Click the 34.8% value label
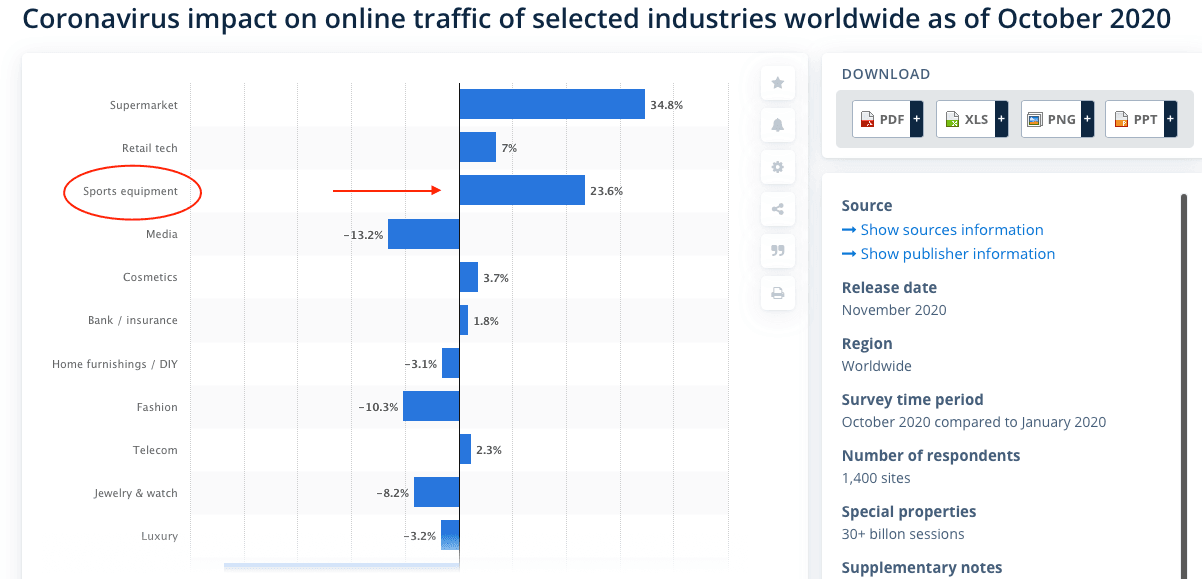This screenshot has height=579, width=1202. (x=666, y=105)
